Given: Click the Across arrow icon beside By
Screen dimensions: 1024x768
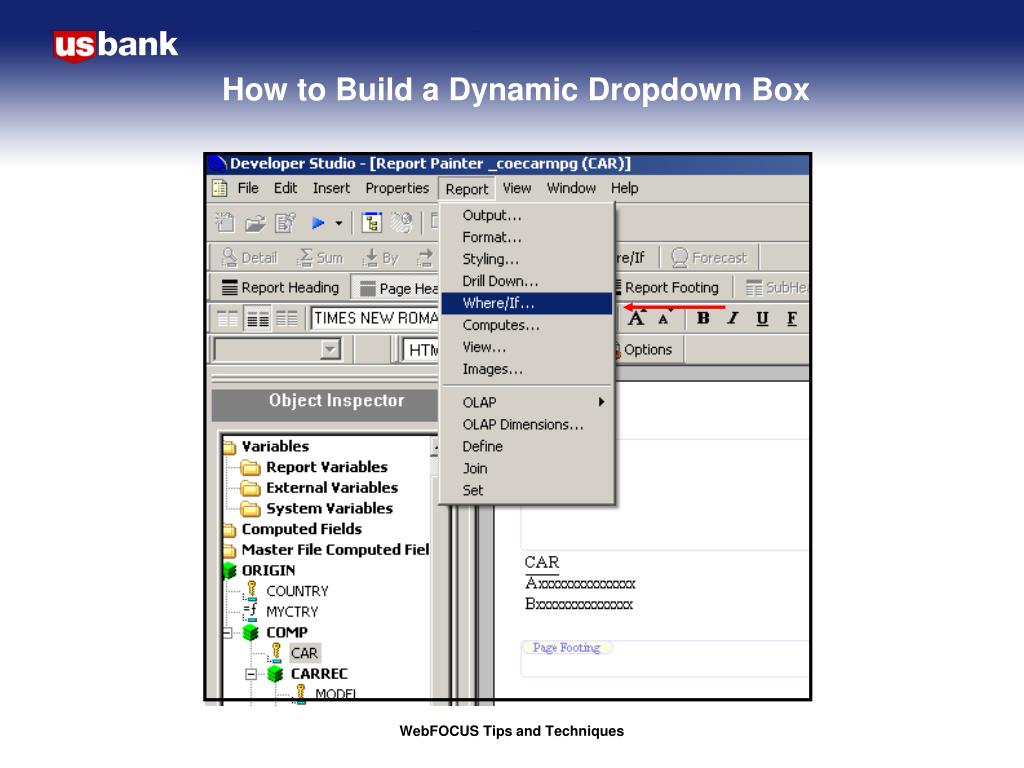Looking at the screenshot, I should 425,258.
